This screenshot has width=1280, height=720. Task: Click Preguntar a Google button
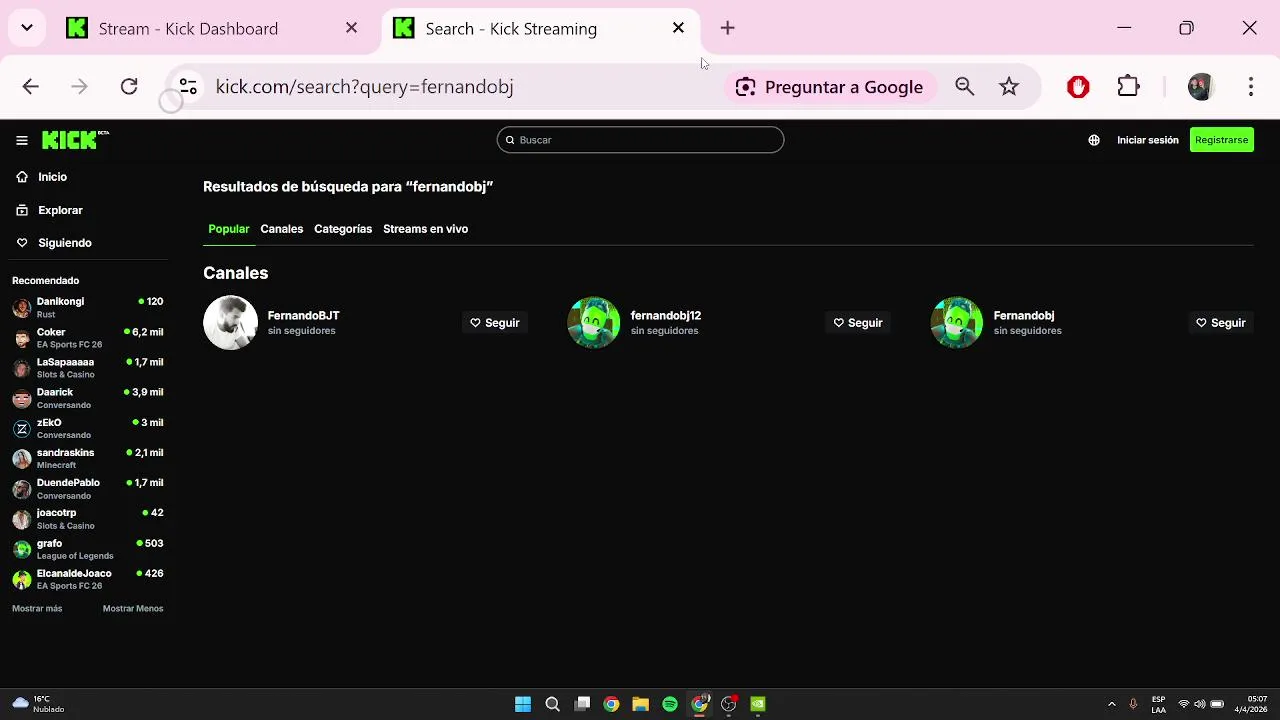click(829, 87)
